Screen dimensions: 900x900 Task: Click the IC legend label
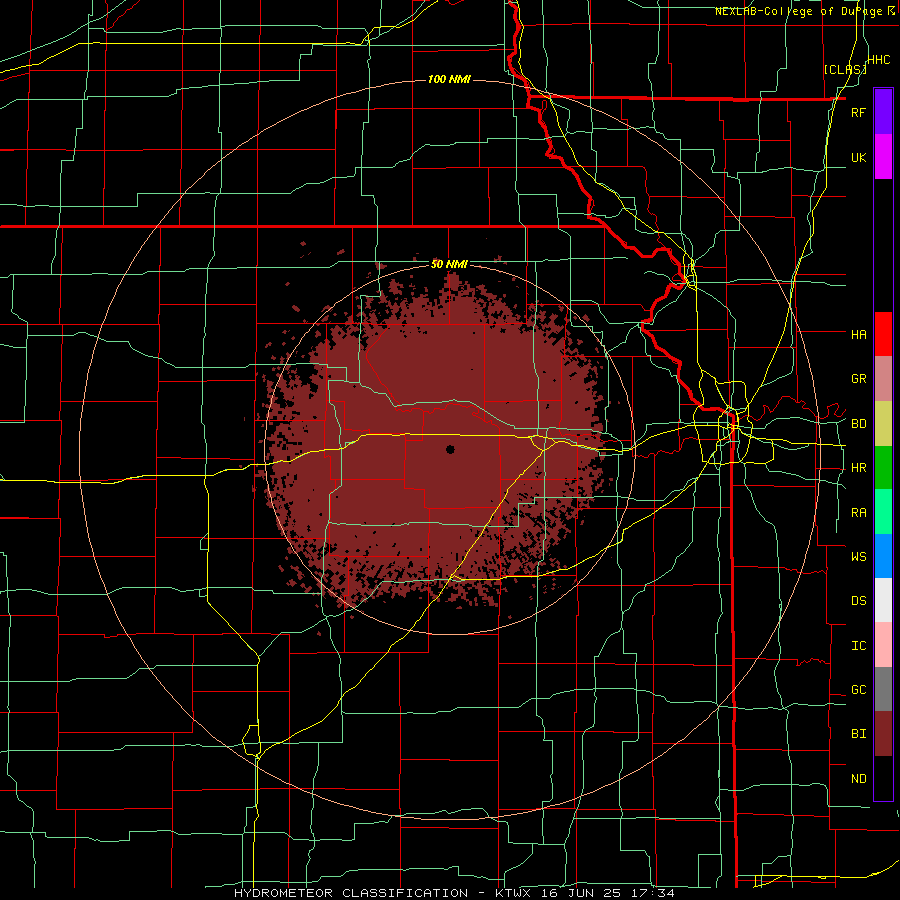click(858, 646)
